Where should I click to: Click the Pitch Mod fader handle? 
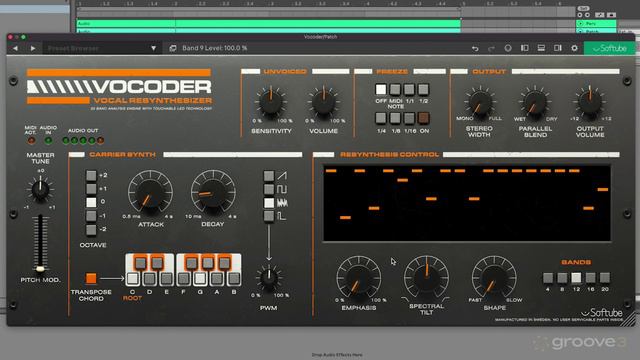point(40,269)
